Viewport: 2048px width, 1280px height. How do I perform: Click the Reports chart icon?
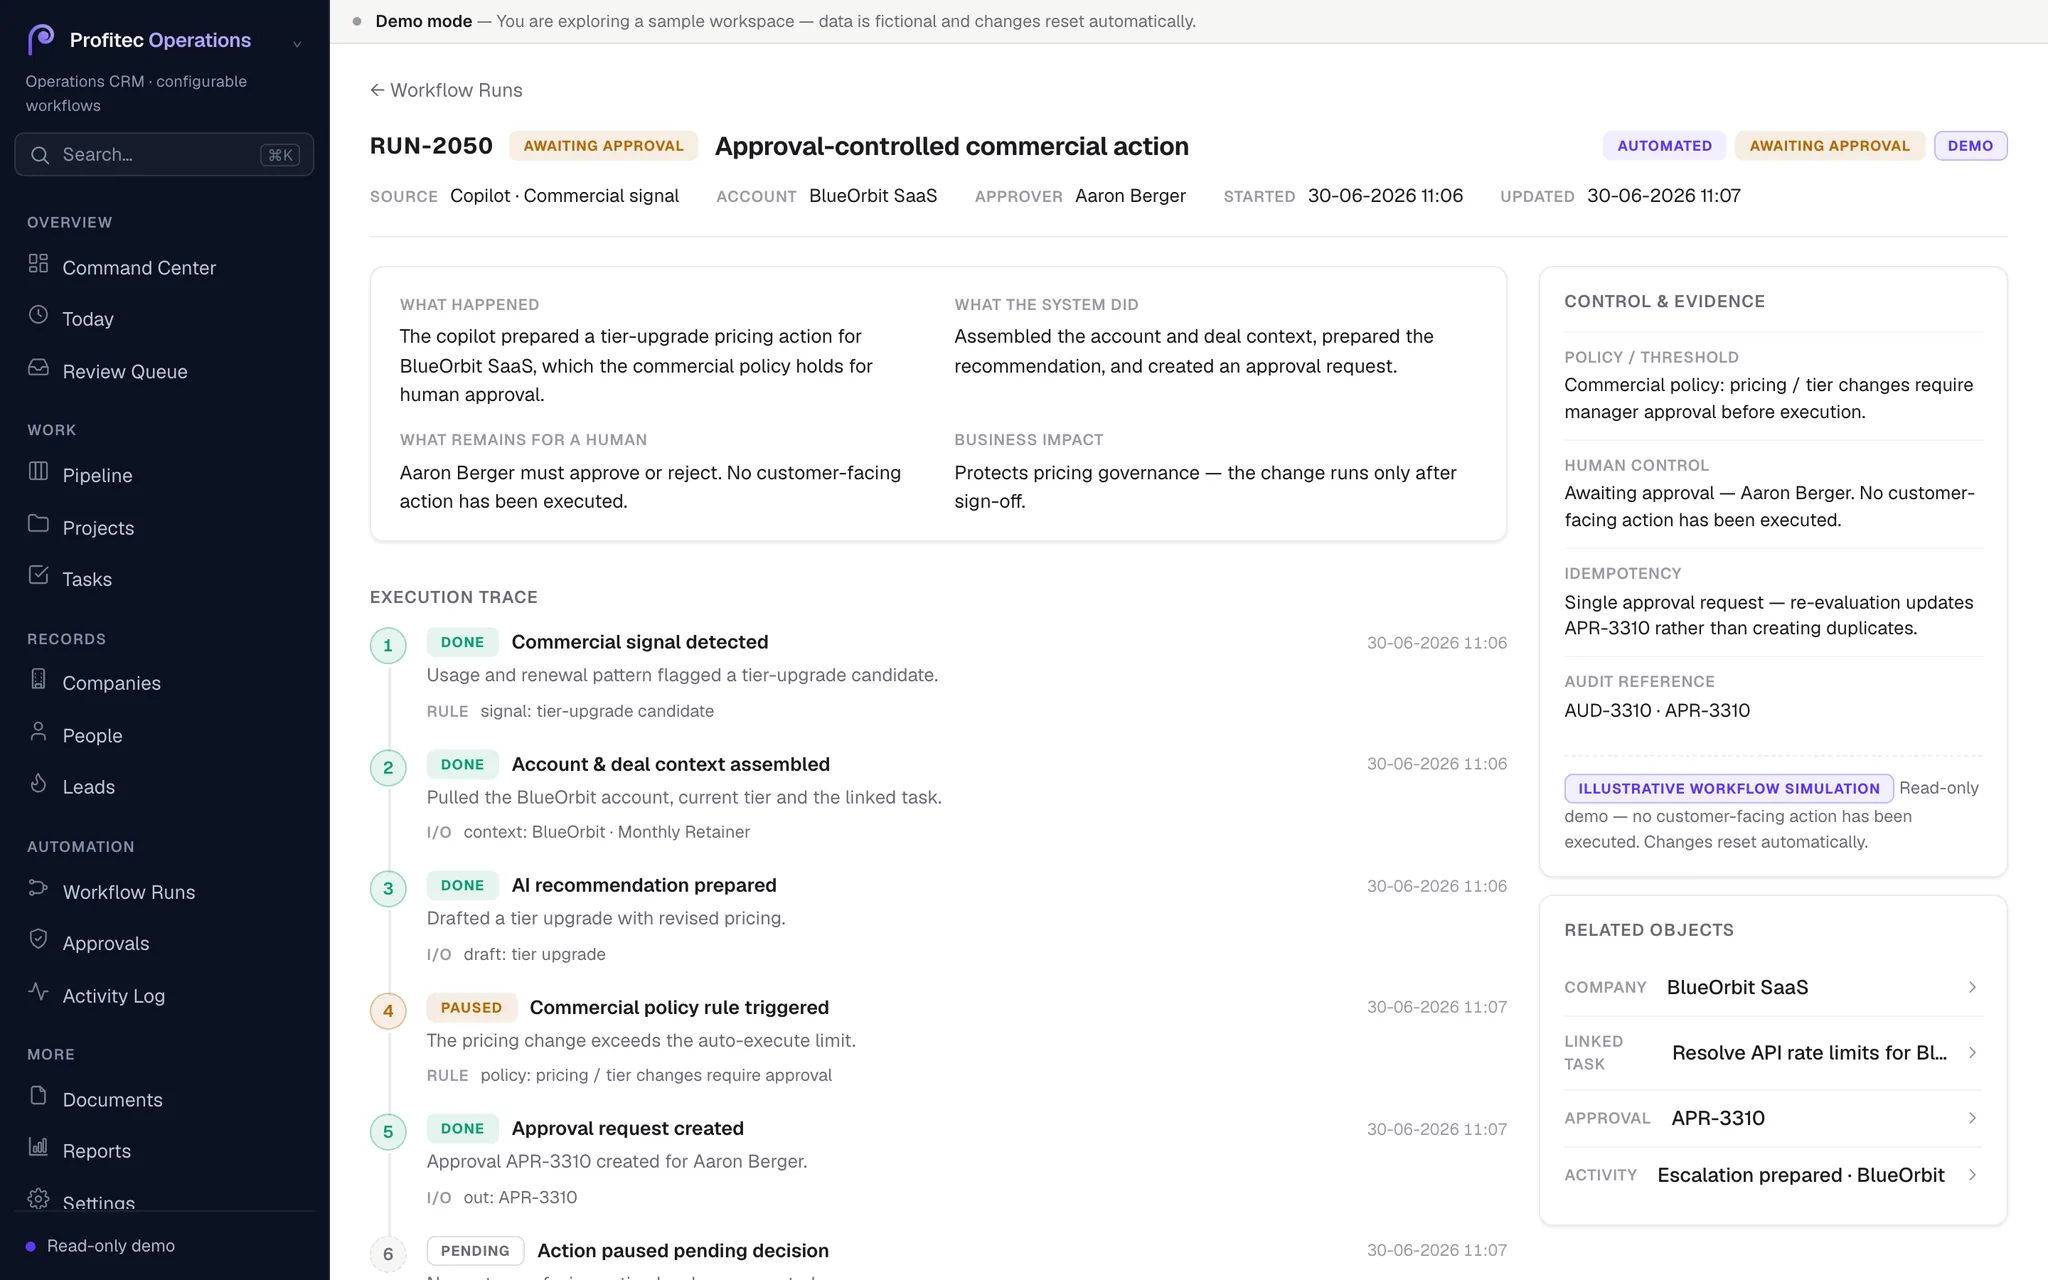38,1147
